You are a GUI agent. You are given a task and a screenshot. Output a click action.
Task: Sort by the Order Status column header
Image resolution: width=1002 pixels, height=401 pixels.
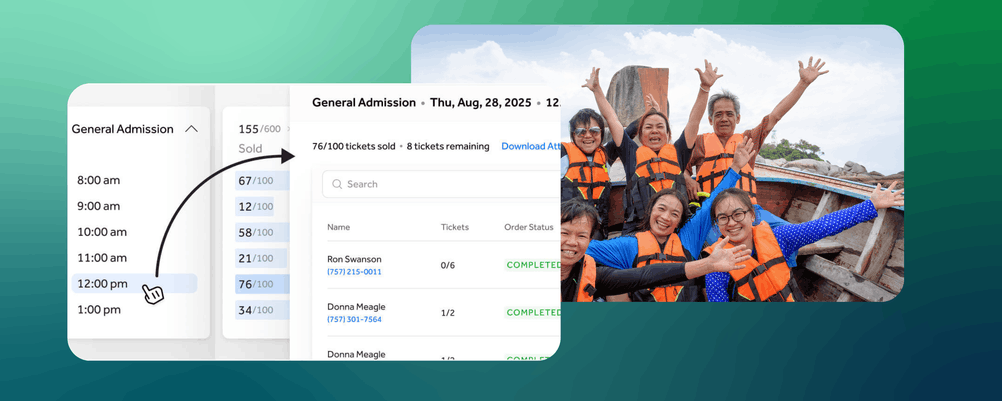click(x=528, y=227)
